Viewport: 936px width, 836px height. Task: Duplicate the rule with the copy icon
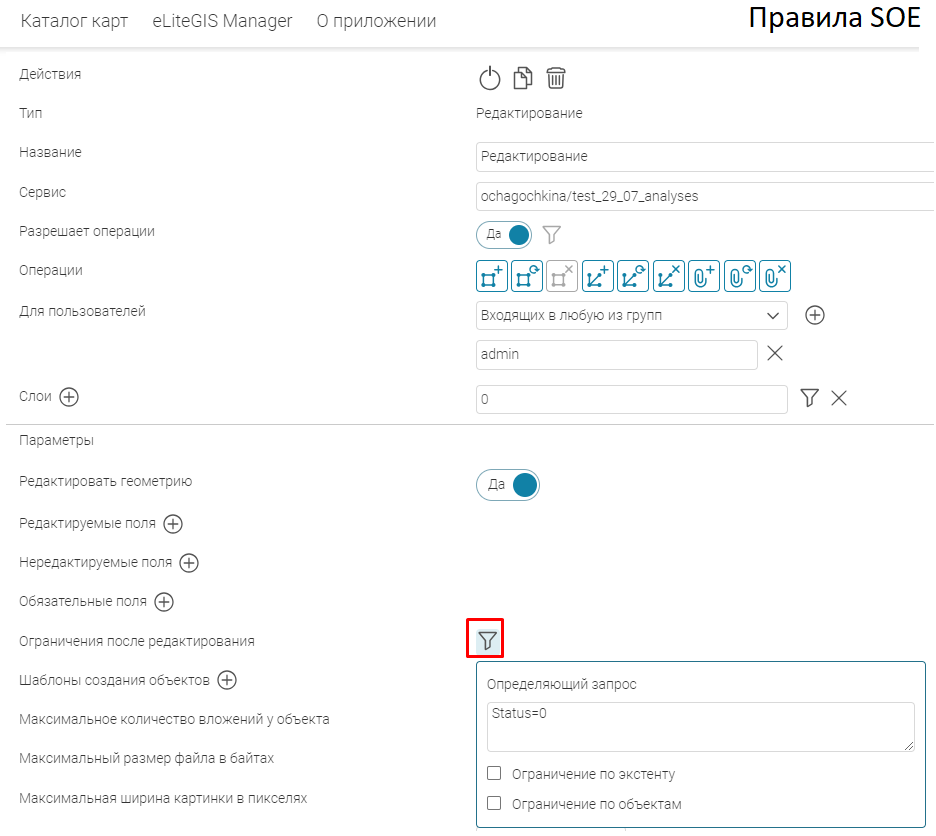click(522, 78)
